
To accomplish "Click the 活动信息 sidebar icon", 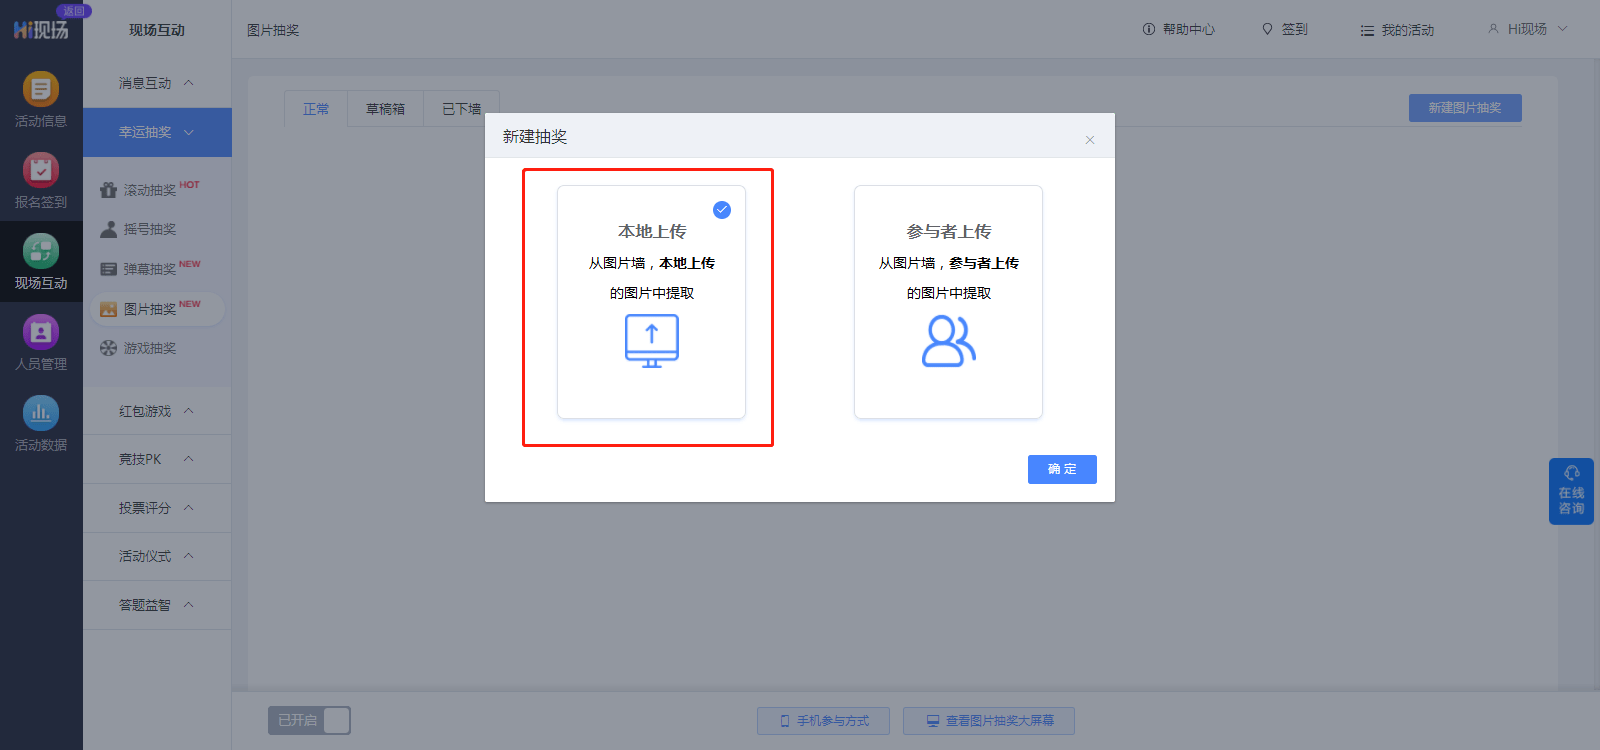I will pyautogui.click(x=41, y=89).
